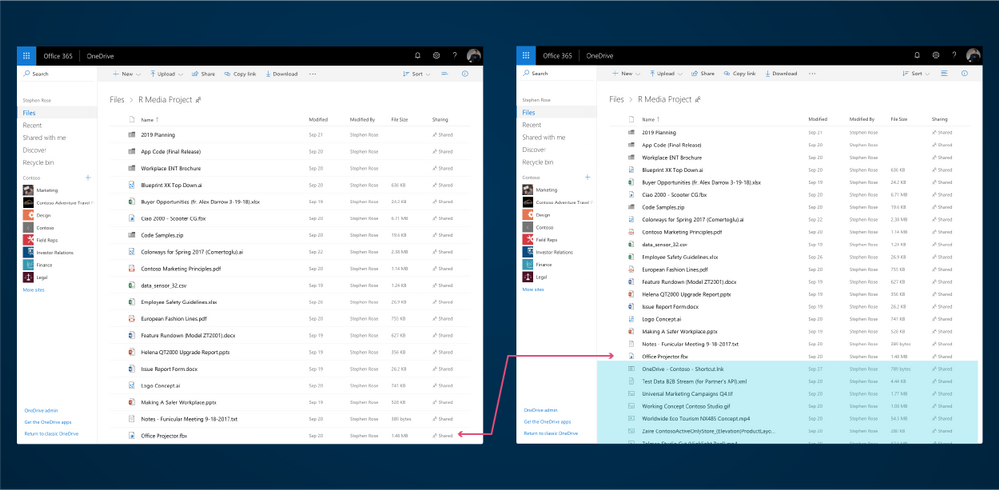This screenshot has width=999, height=490.
Task: Sort by Modified column header, right window
Action: coord(818,119)
